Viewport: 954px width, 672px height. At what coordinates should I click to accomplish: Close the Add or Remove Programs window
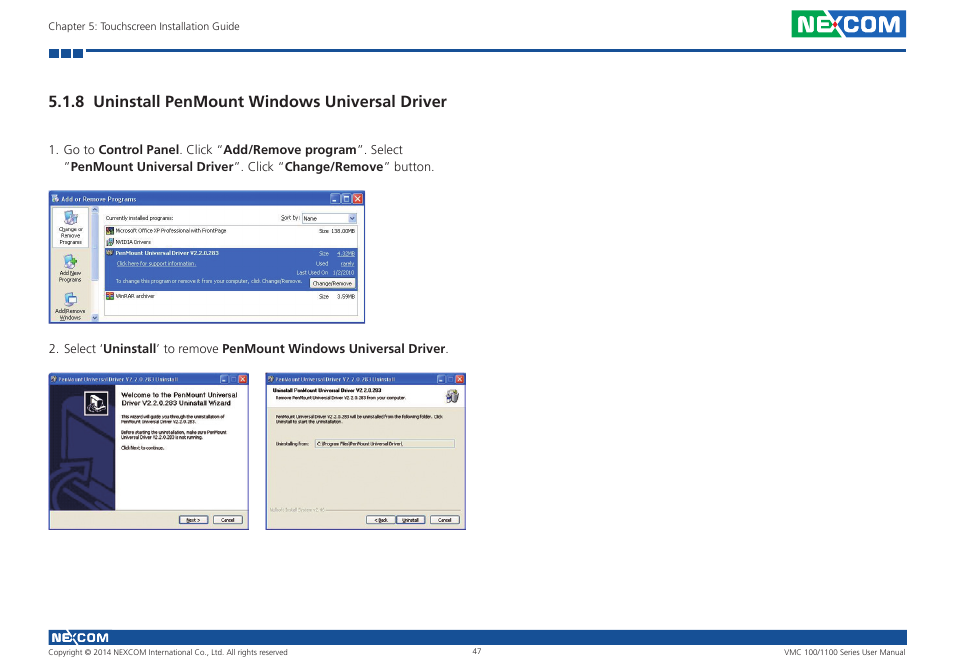point(358,199)
